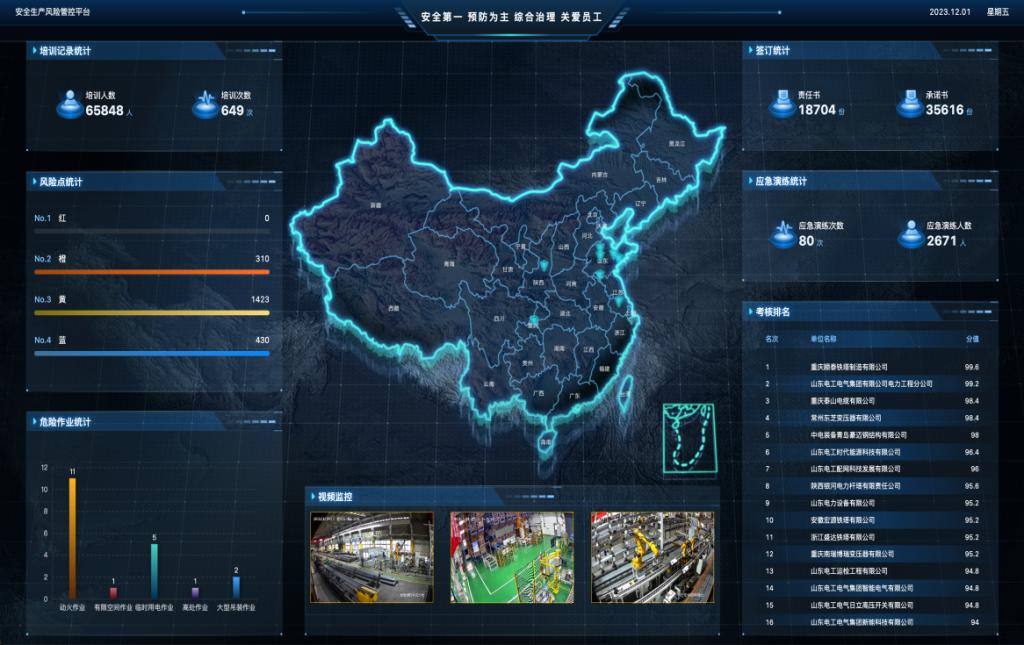
Task: Click the 培训次数 pulse icon
Action: 205,104
